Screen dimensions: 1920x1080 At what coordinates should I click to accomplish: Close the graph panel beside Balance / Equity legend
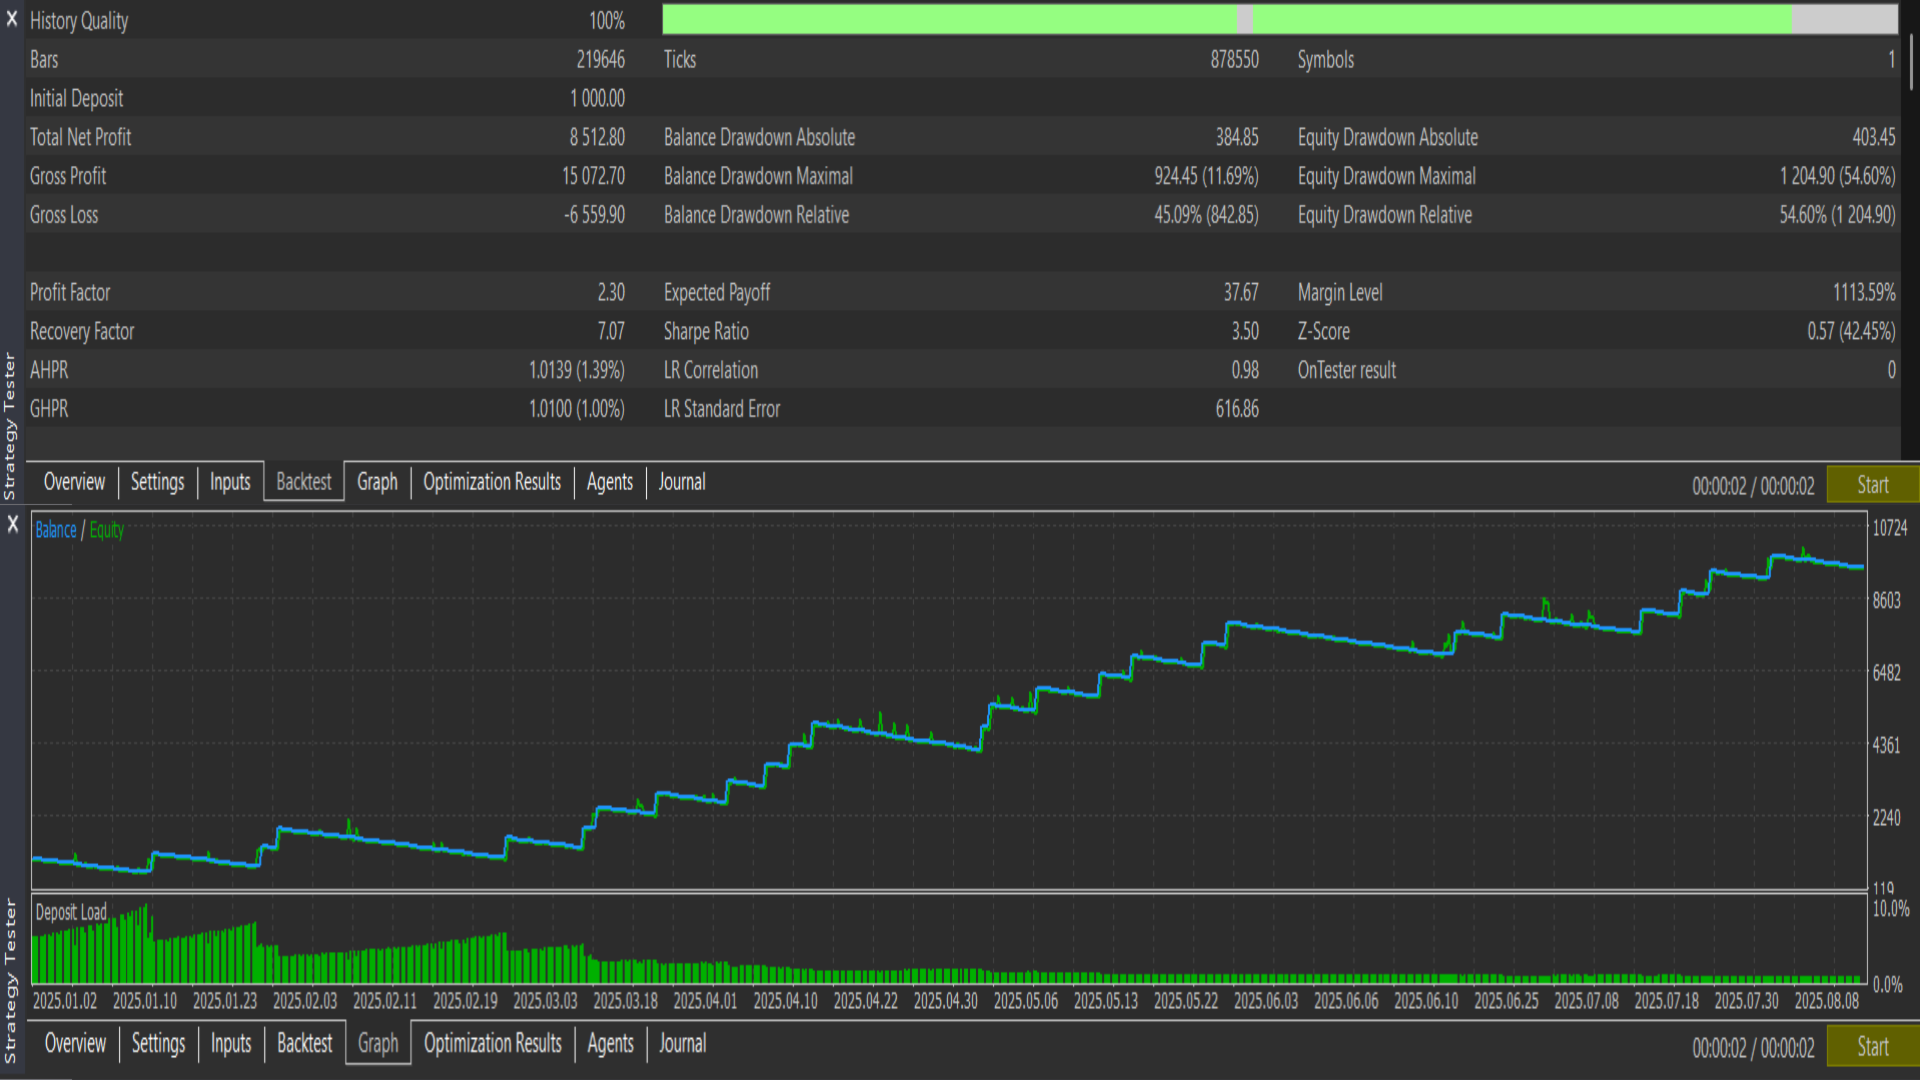(13, 524)
